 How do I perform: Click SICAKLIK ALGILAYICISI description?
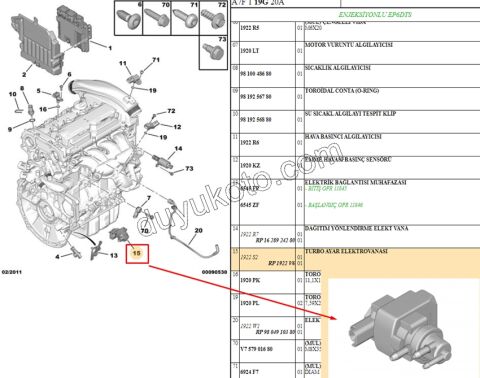point(338,68)
